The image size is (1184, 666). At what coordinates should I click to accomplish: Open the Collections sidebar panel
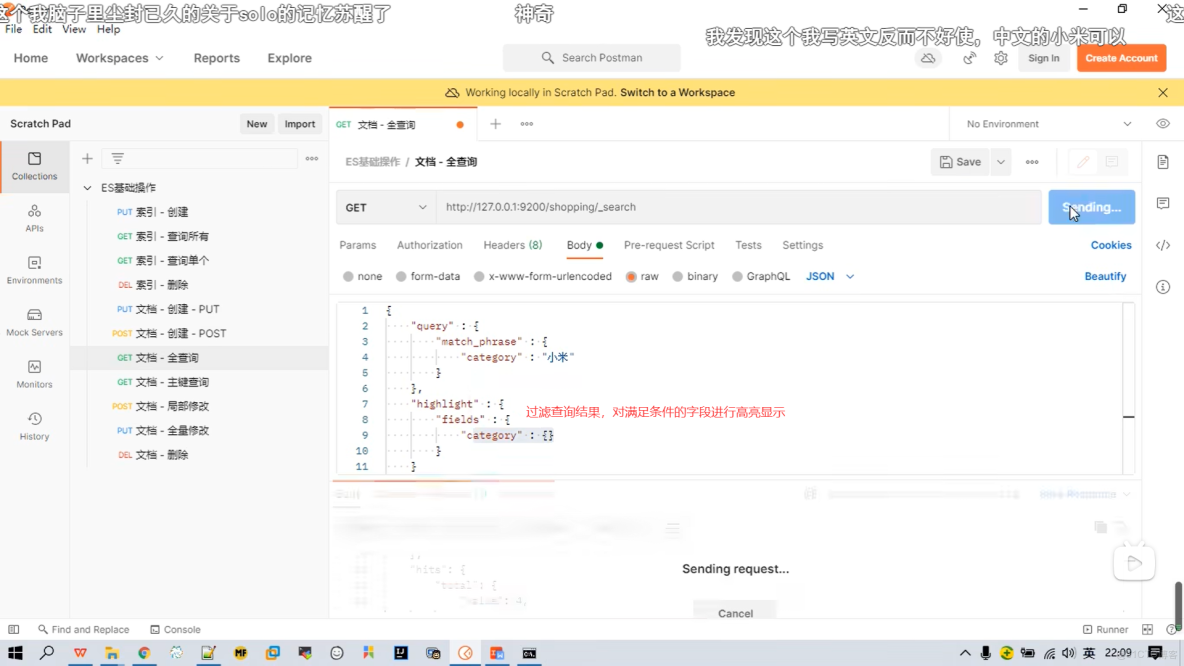pyautogui.click(x=34, y=168)
